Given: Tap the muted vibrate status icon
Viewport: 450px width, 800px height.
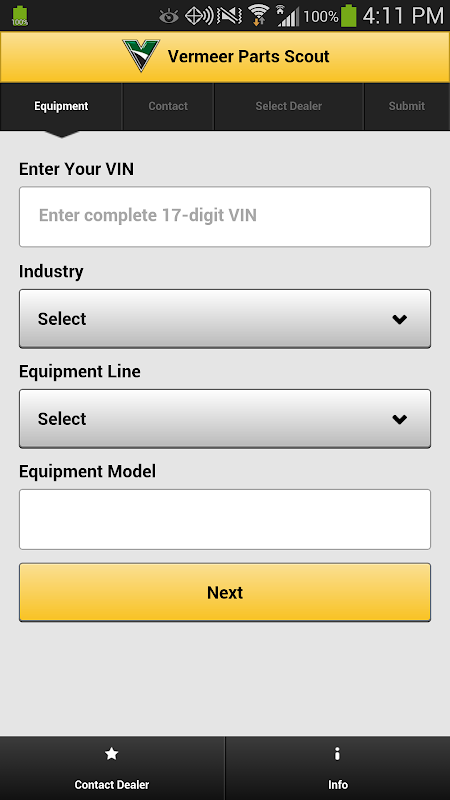Looking at the screenshot, I should (230, 16).
